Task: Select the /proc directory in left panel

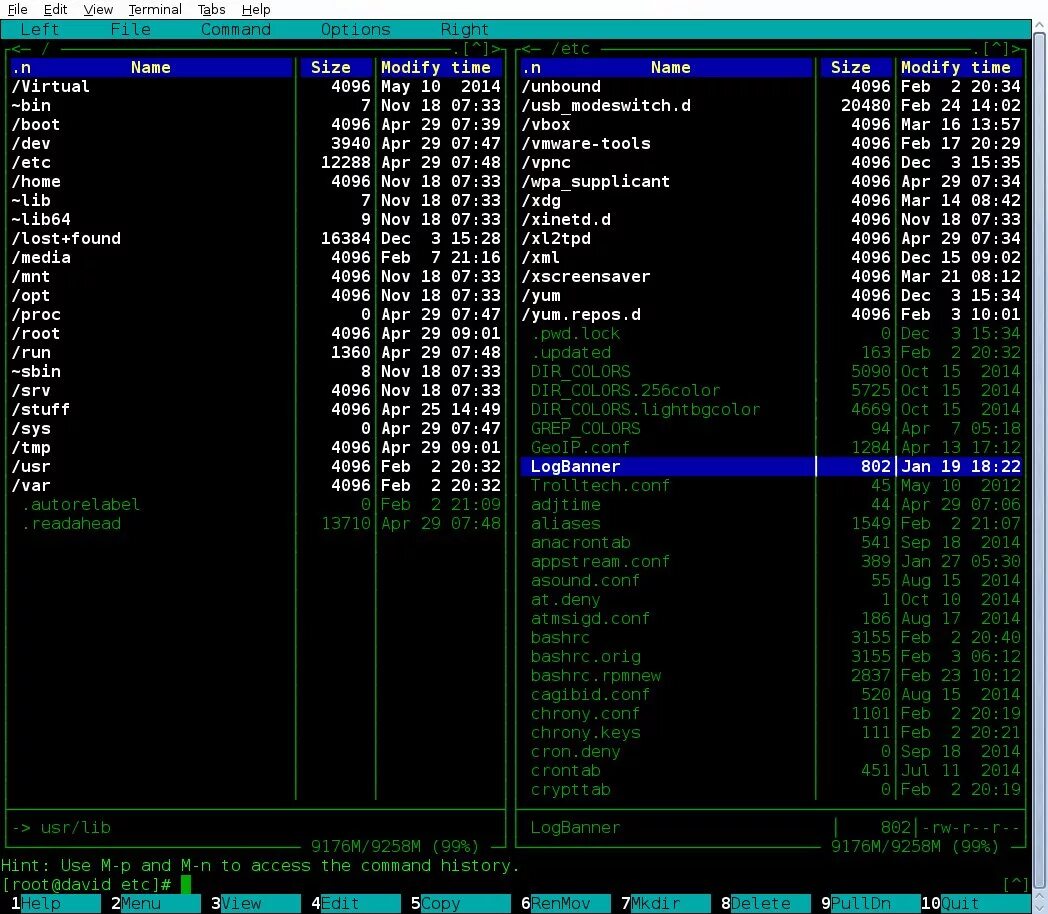Action: [x=256, y=315]
